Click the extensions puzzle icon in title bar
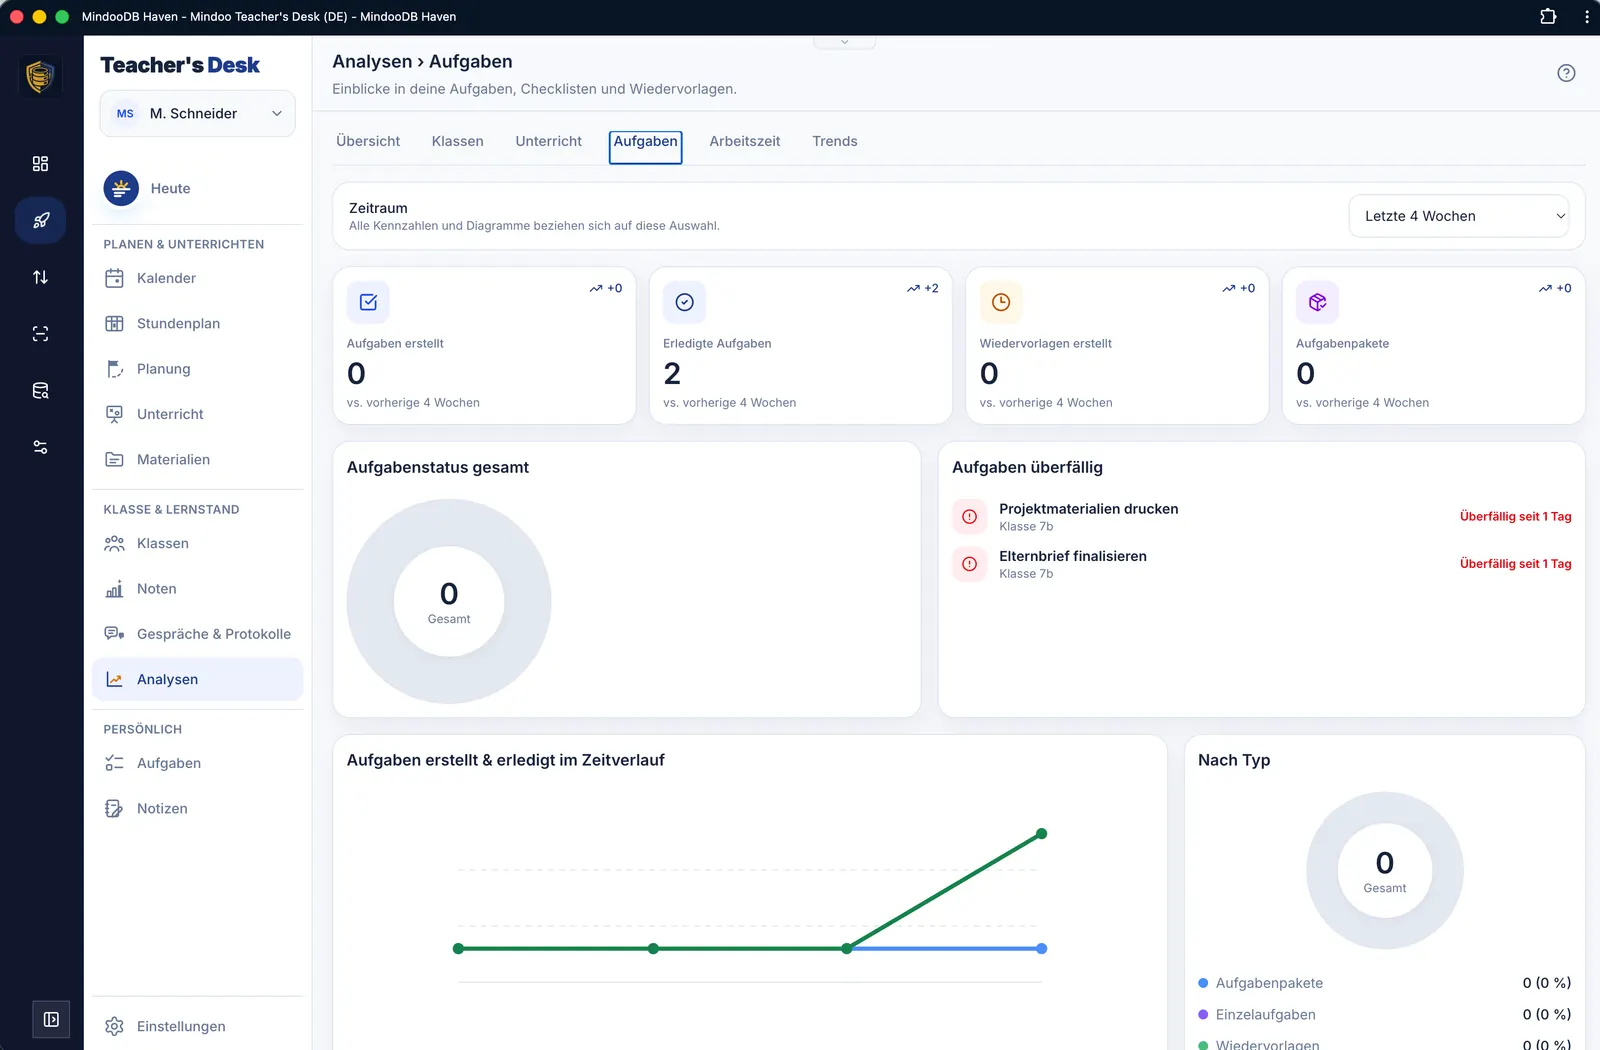 point(1548,16)
